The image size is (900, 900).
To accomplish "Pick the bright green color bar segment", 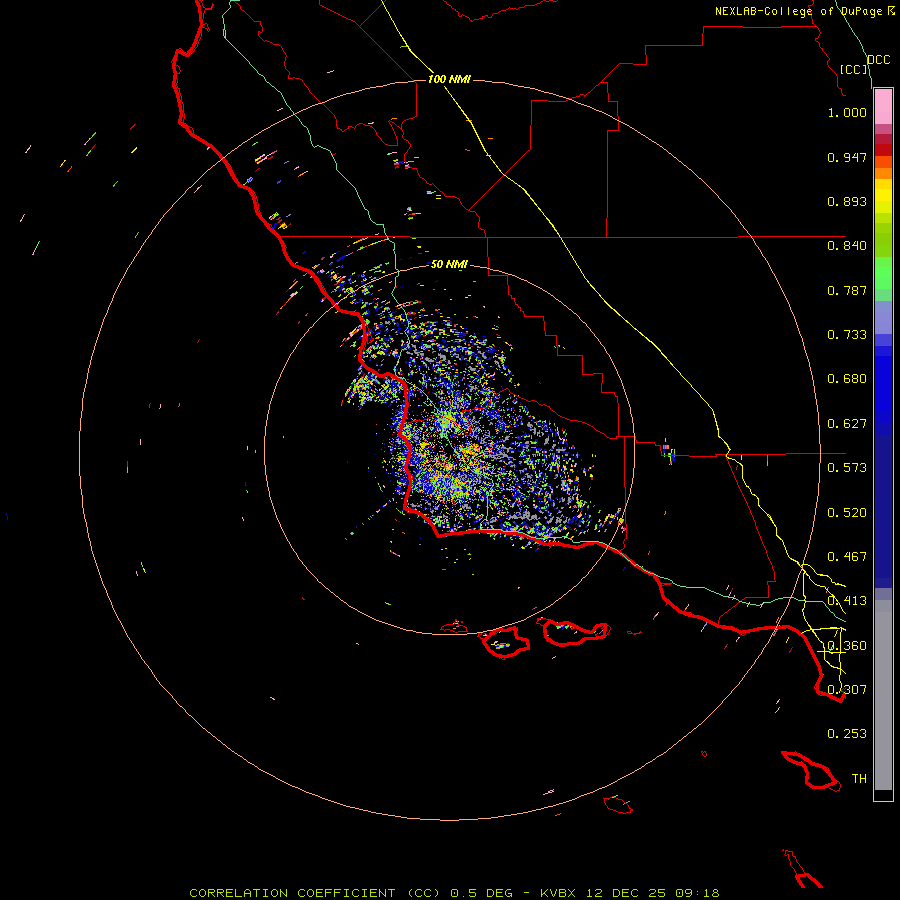I will coord(883,273).
